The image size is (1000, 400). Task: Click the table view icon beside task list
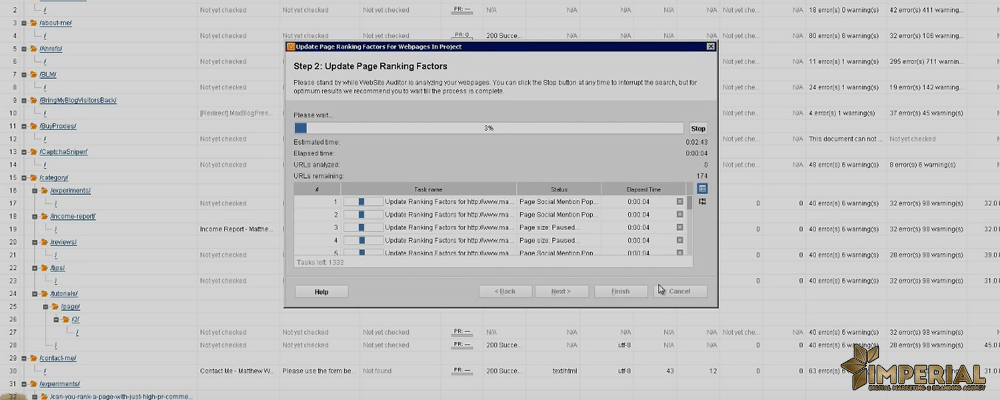tap(702, 188)
